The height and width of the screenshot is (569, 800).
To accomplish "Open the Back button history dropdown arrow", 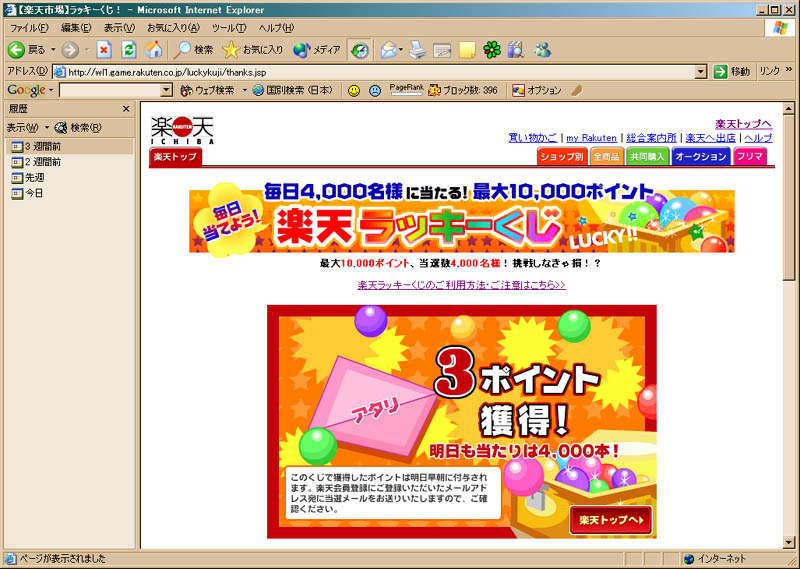I will click(x=53, y=50).
